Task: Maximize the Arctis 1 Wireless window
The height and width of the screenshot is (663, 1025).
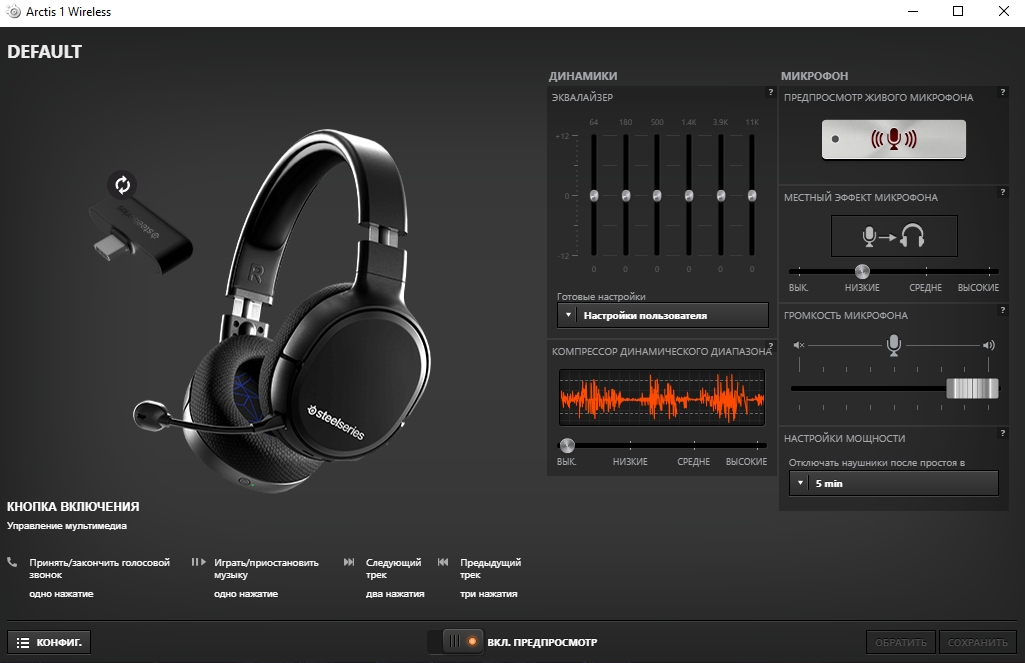Action: [958, 12]
